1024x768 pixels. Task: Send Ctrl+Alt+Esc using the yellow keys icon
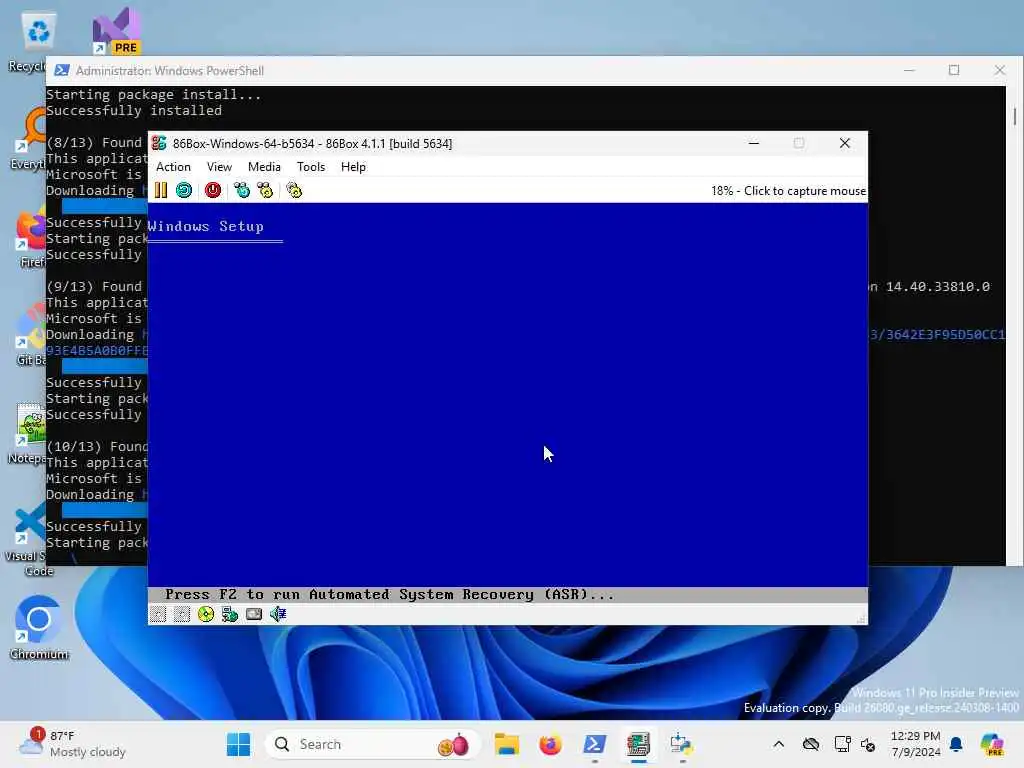point(265,190)
